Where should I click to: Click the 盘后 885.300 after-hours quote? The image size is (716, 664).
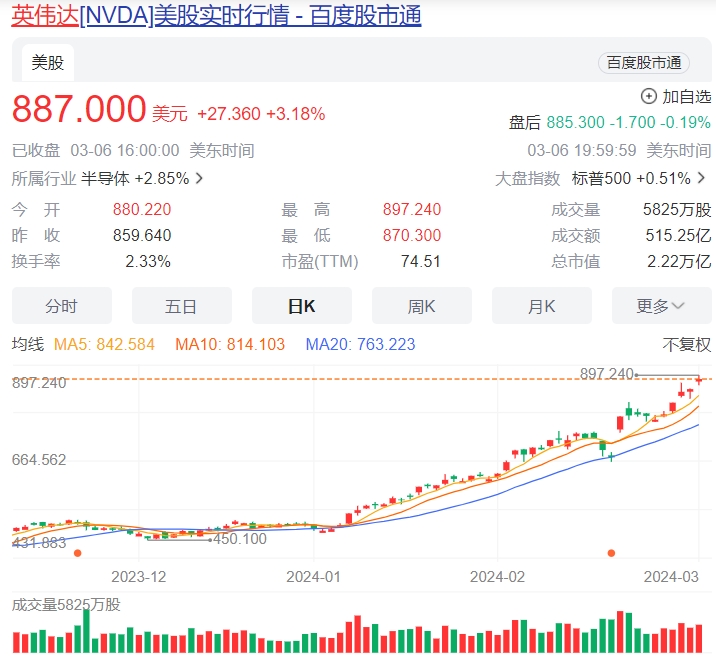(x=610, y=122)
